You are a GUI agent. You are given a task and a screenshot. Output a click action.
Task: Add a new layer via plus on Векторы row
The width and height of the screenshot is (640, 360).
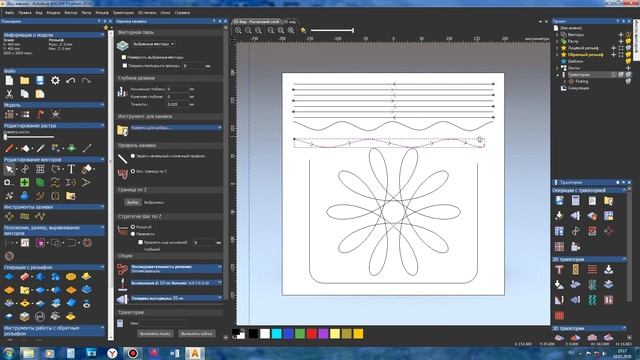pos(621,35)
